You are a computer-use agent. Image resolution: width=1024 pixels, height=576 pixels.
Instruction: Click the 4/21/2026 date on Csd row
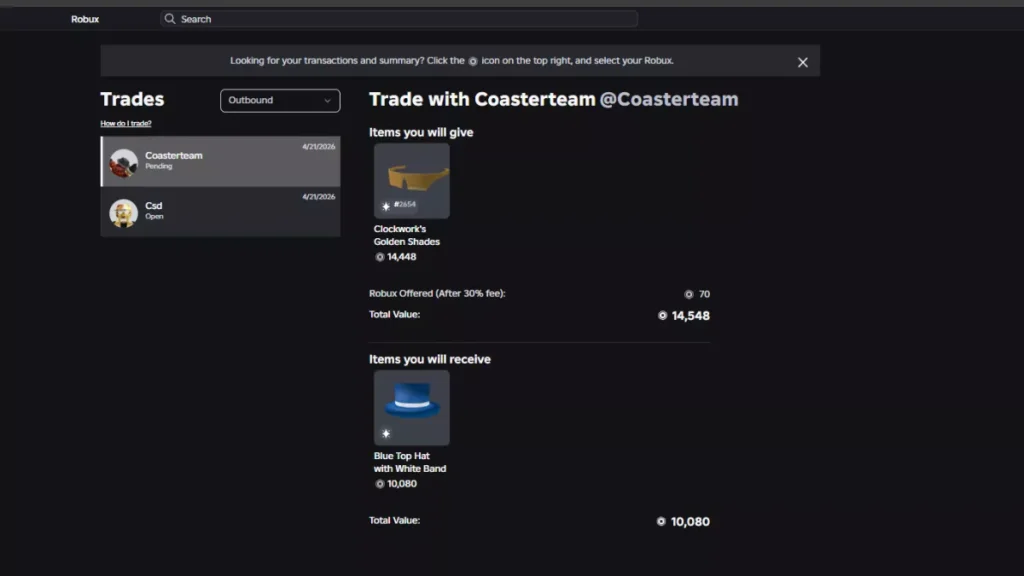(x=319, y=197)
